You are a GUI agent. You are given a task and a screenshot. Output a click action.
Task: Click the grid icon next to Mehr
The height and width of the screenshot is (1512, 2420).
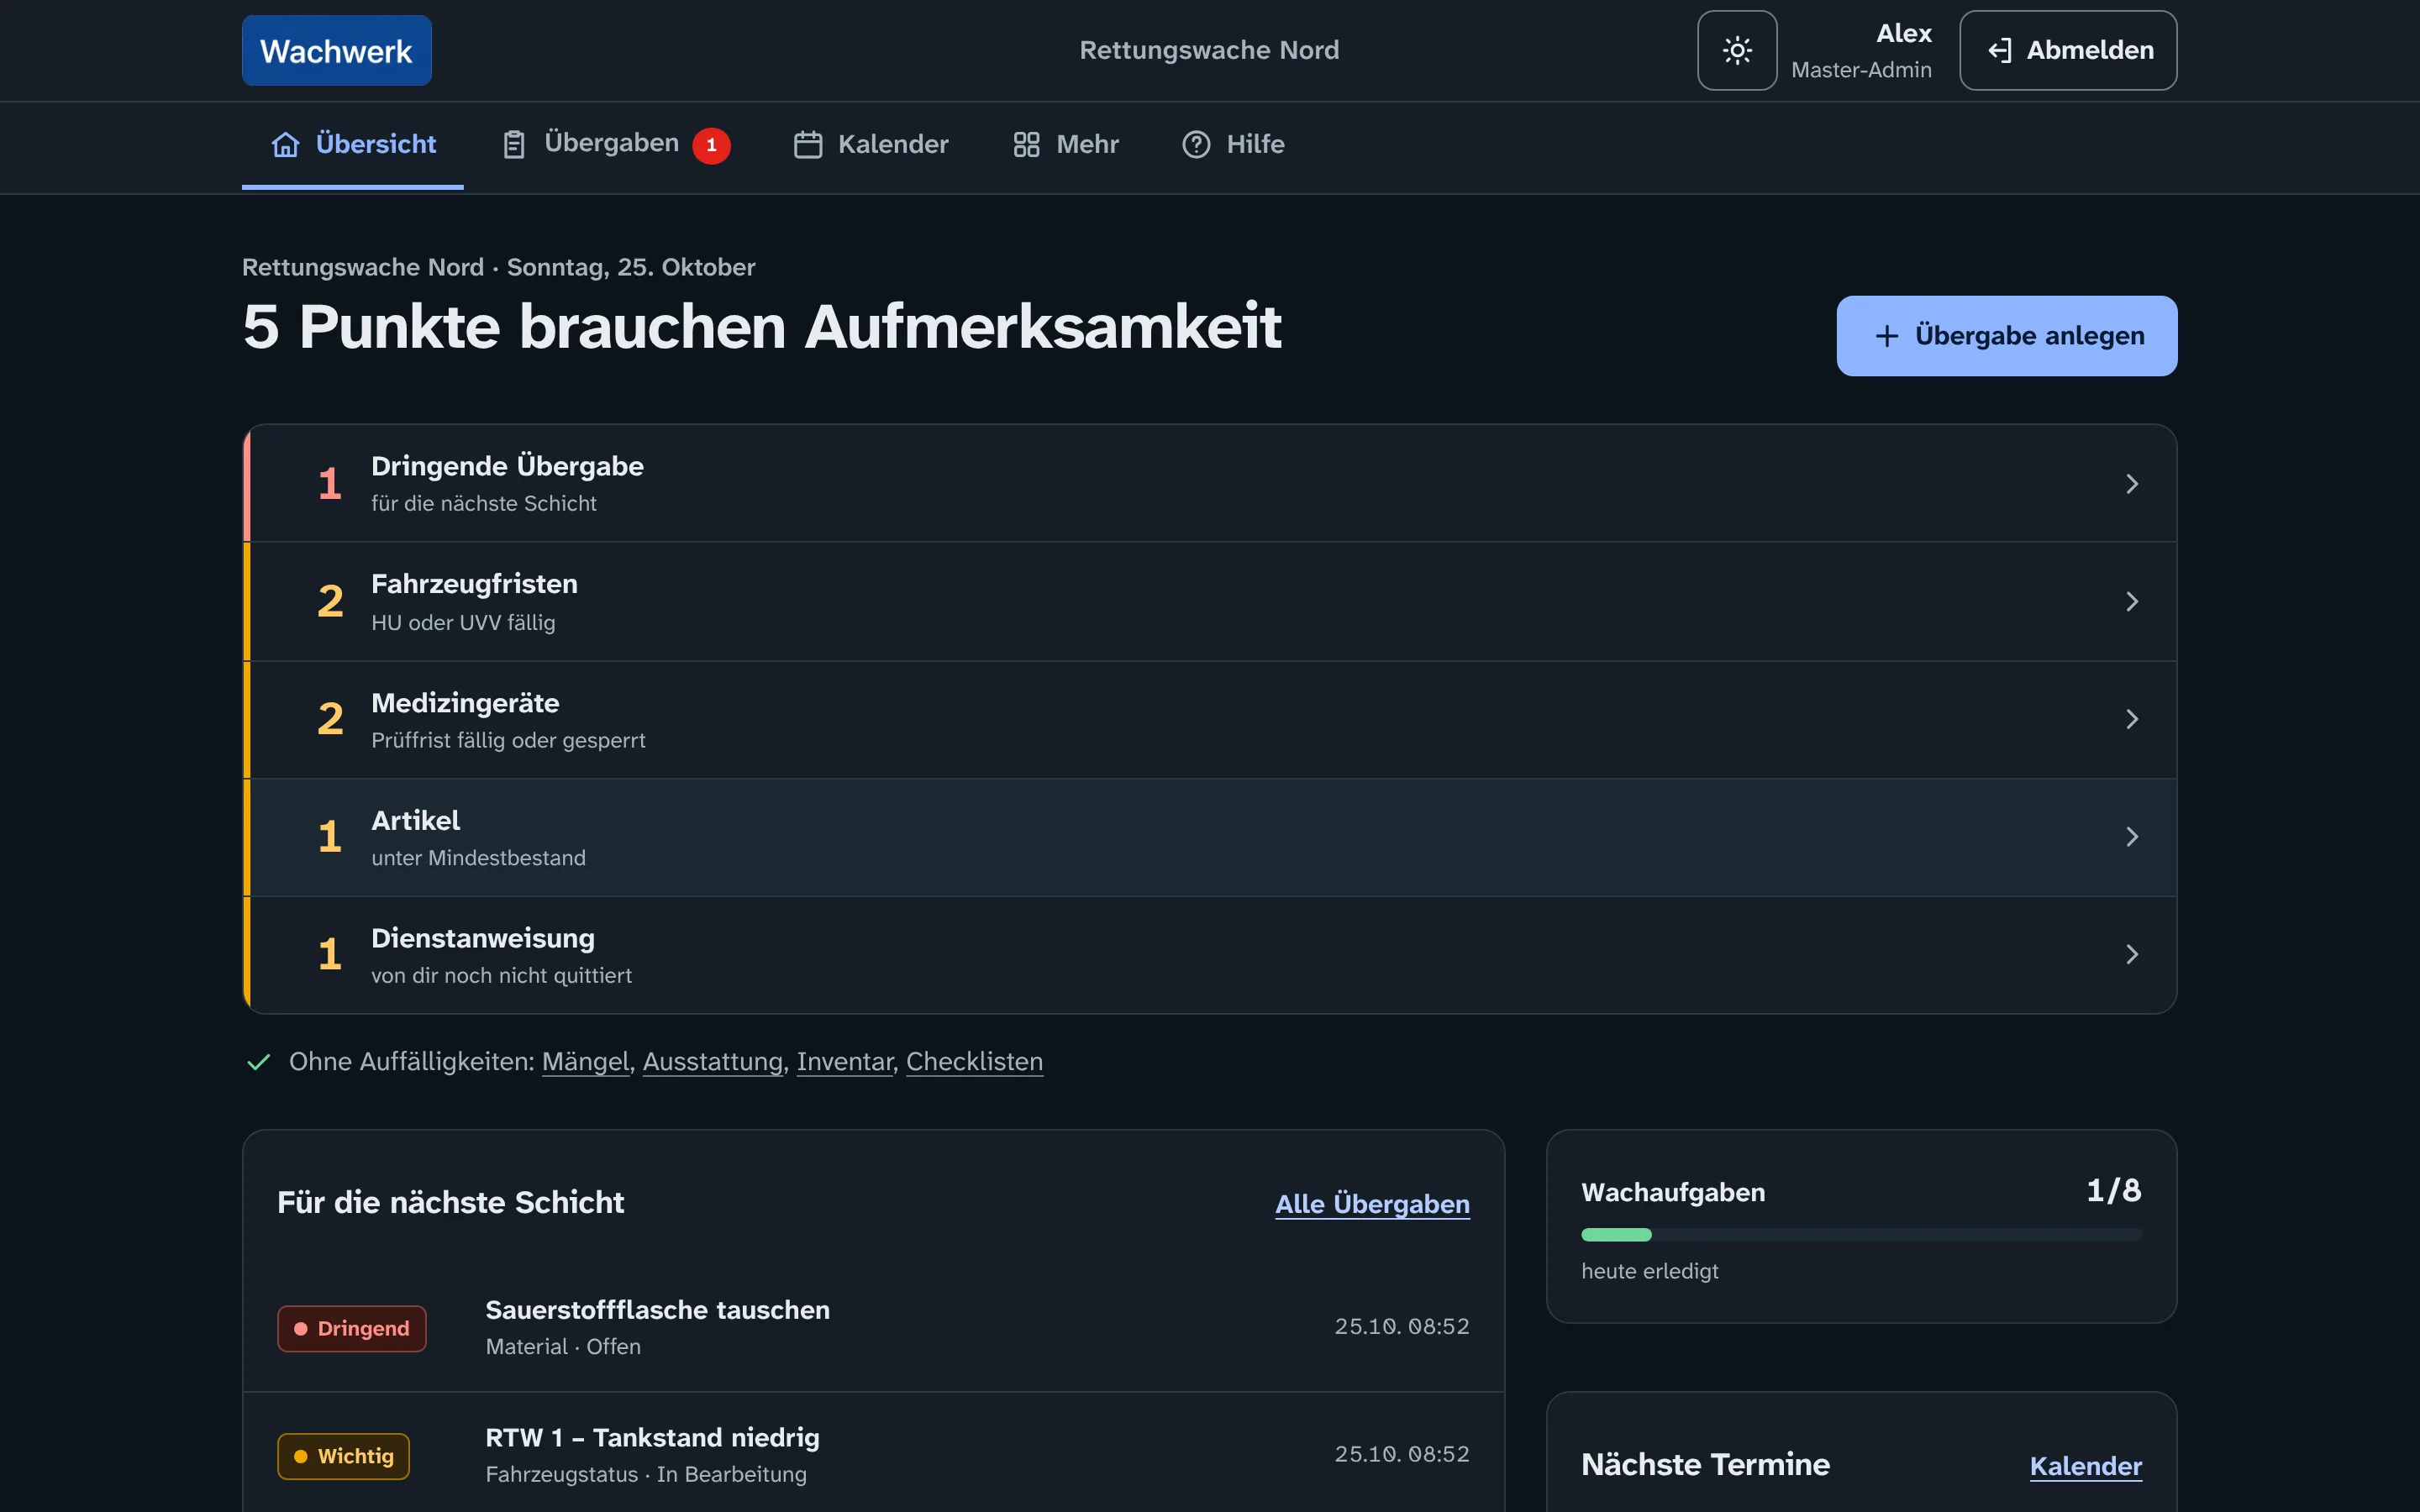(1026, 145)
